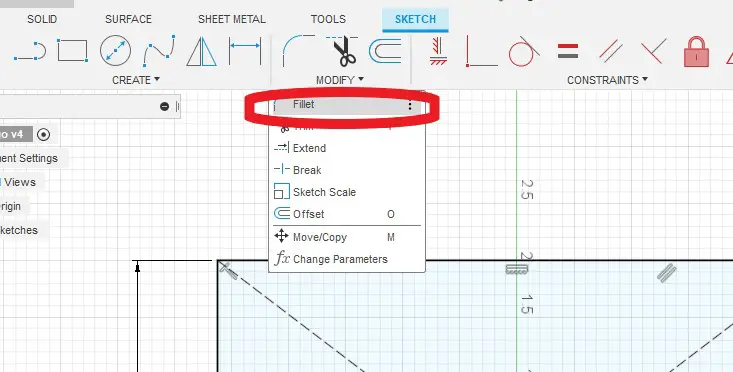
Task: Apply the Horizontal/Vertical constraint icon
Action: click(438, 51)
